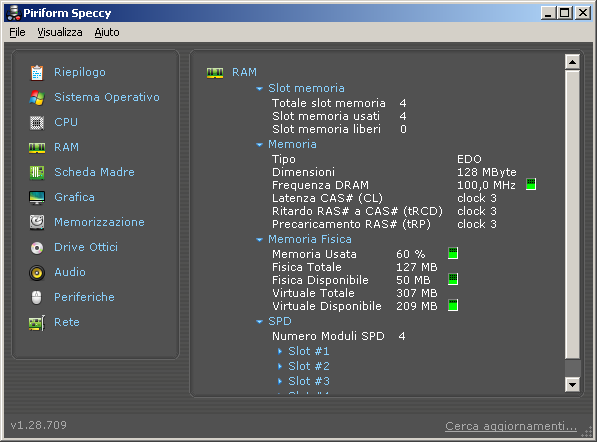Open the Rete section

coord(67,322)
